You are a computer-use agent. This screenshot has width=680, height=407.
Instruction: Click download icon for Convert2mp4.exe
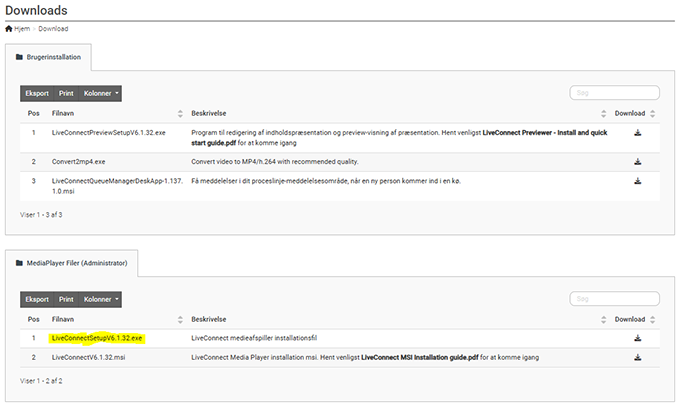coord(638,161)
